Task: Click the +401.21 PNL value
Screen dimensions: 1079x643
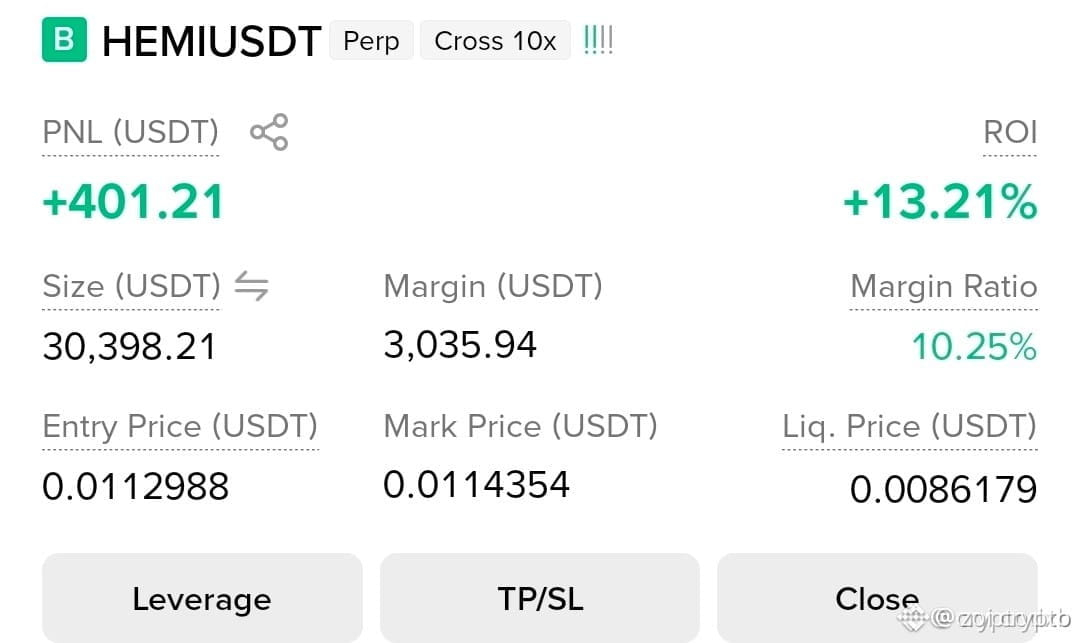Action: click(133, 202)
